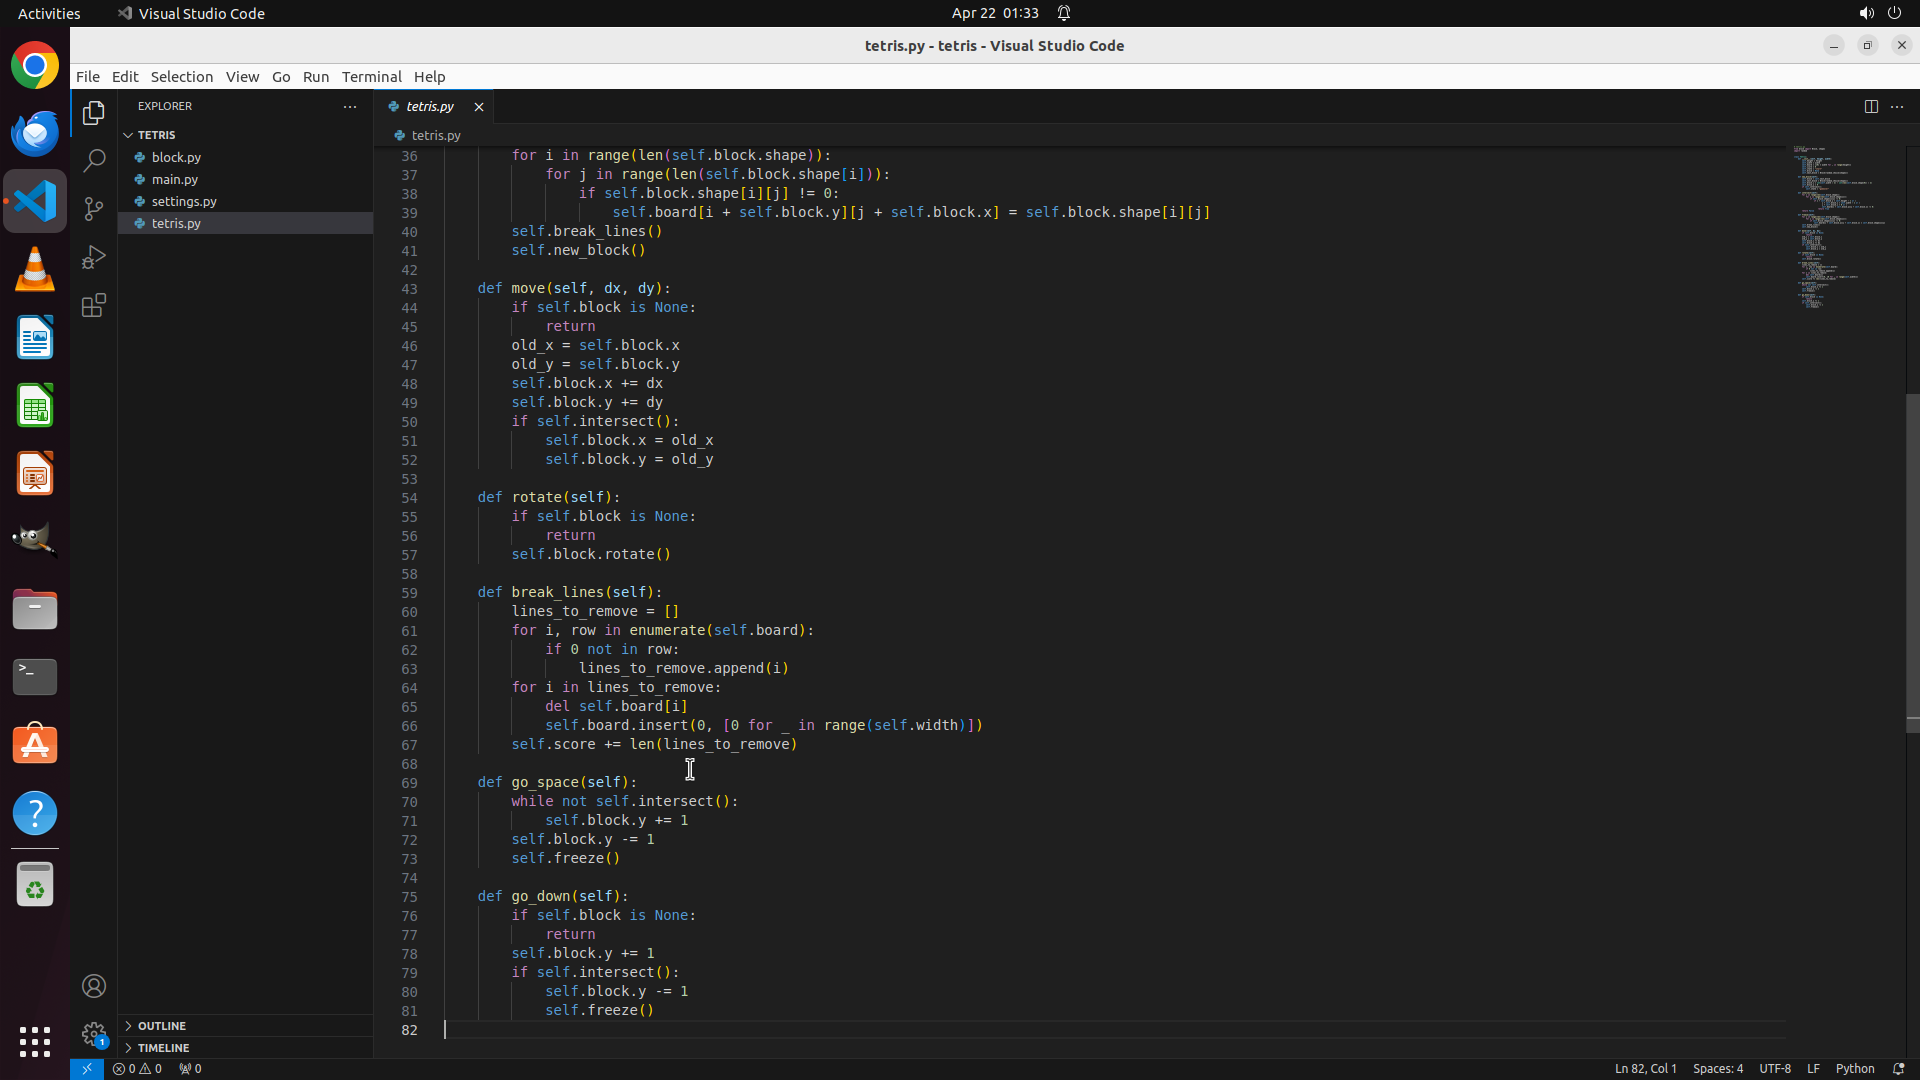Toggle Explorer view via files icon
This screenshot has width=1920, height=1080.
94,113
